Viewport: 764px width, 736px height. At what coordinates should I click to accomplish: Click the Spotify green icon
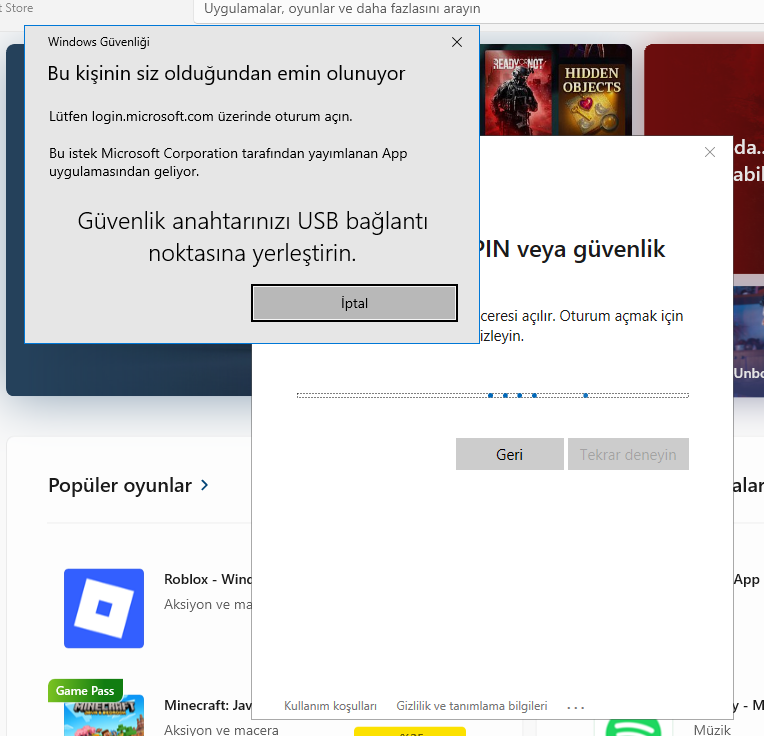633,728
